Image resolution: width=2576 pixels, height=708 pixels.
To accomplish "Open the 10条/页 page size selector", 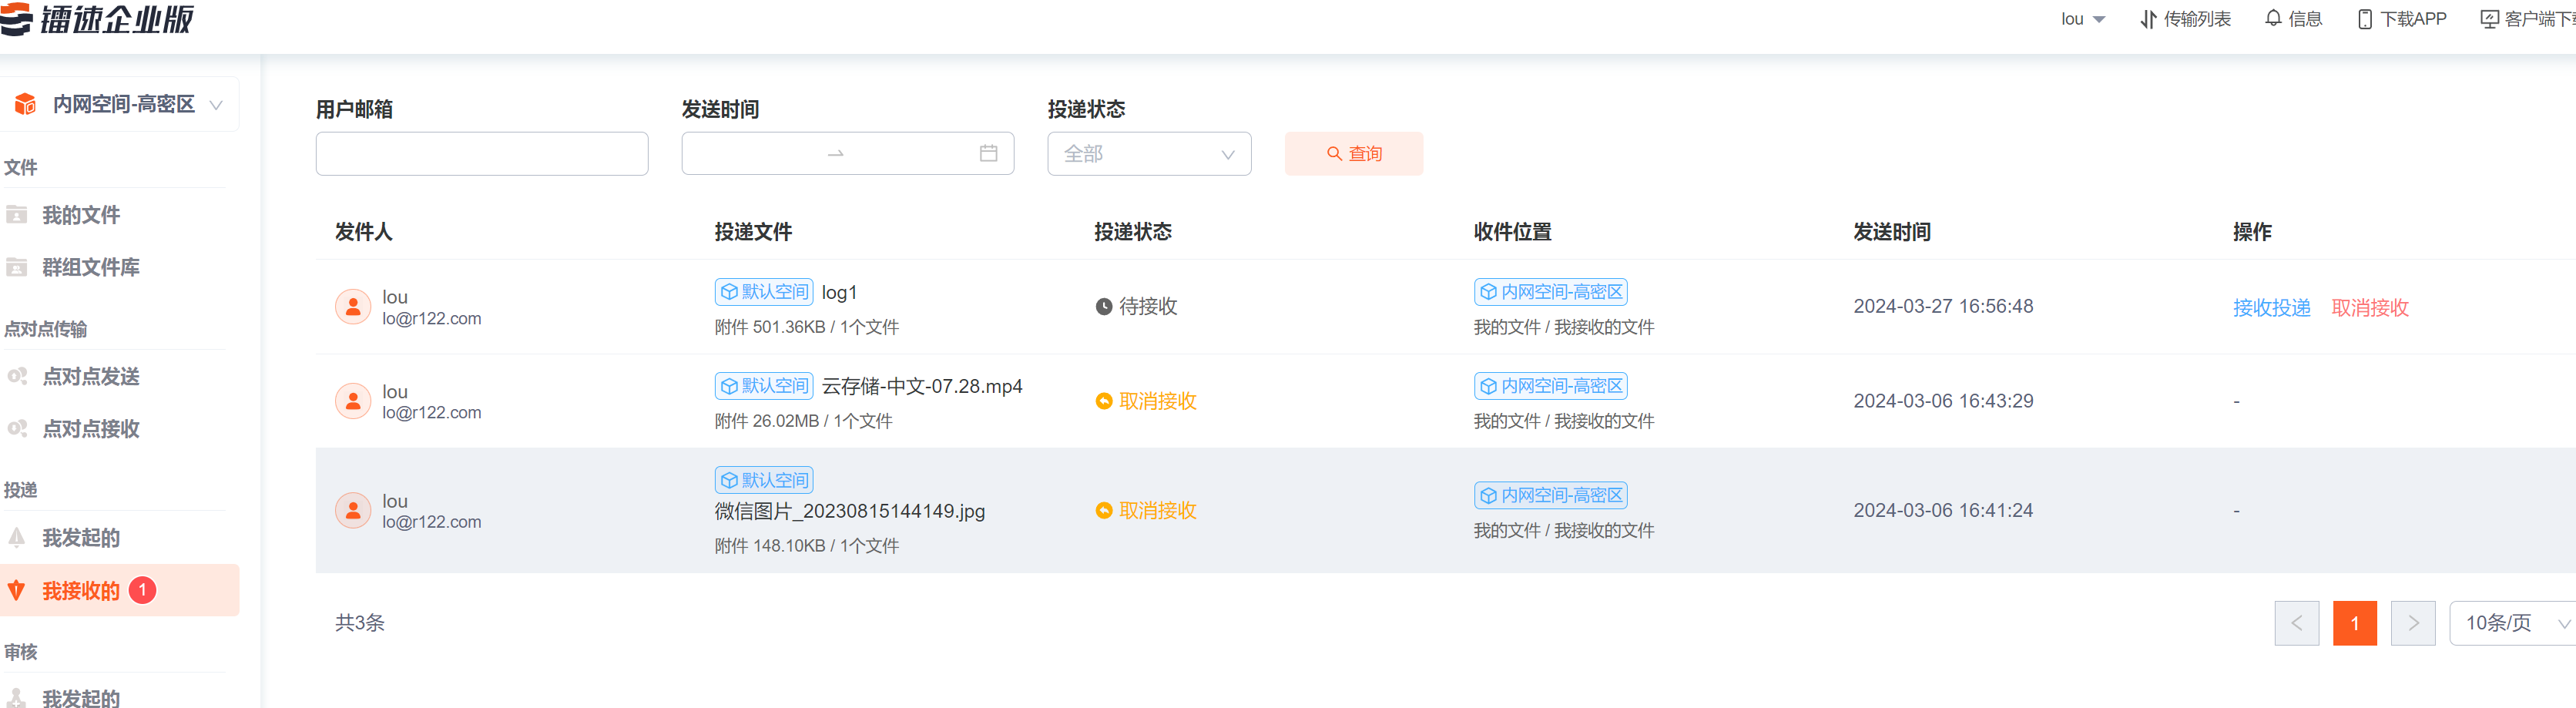I will point(2512,623).
